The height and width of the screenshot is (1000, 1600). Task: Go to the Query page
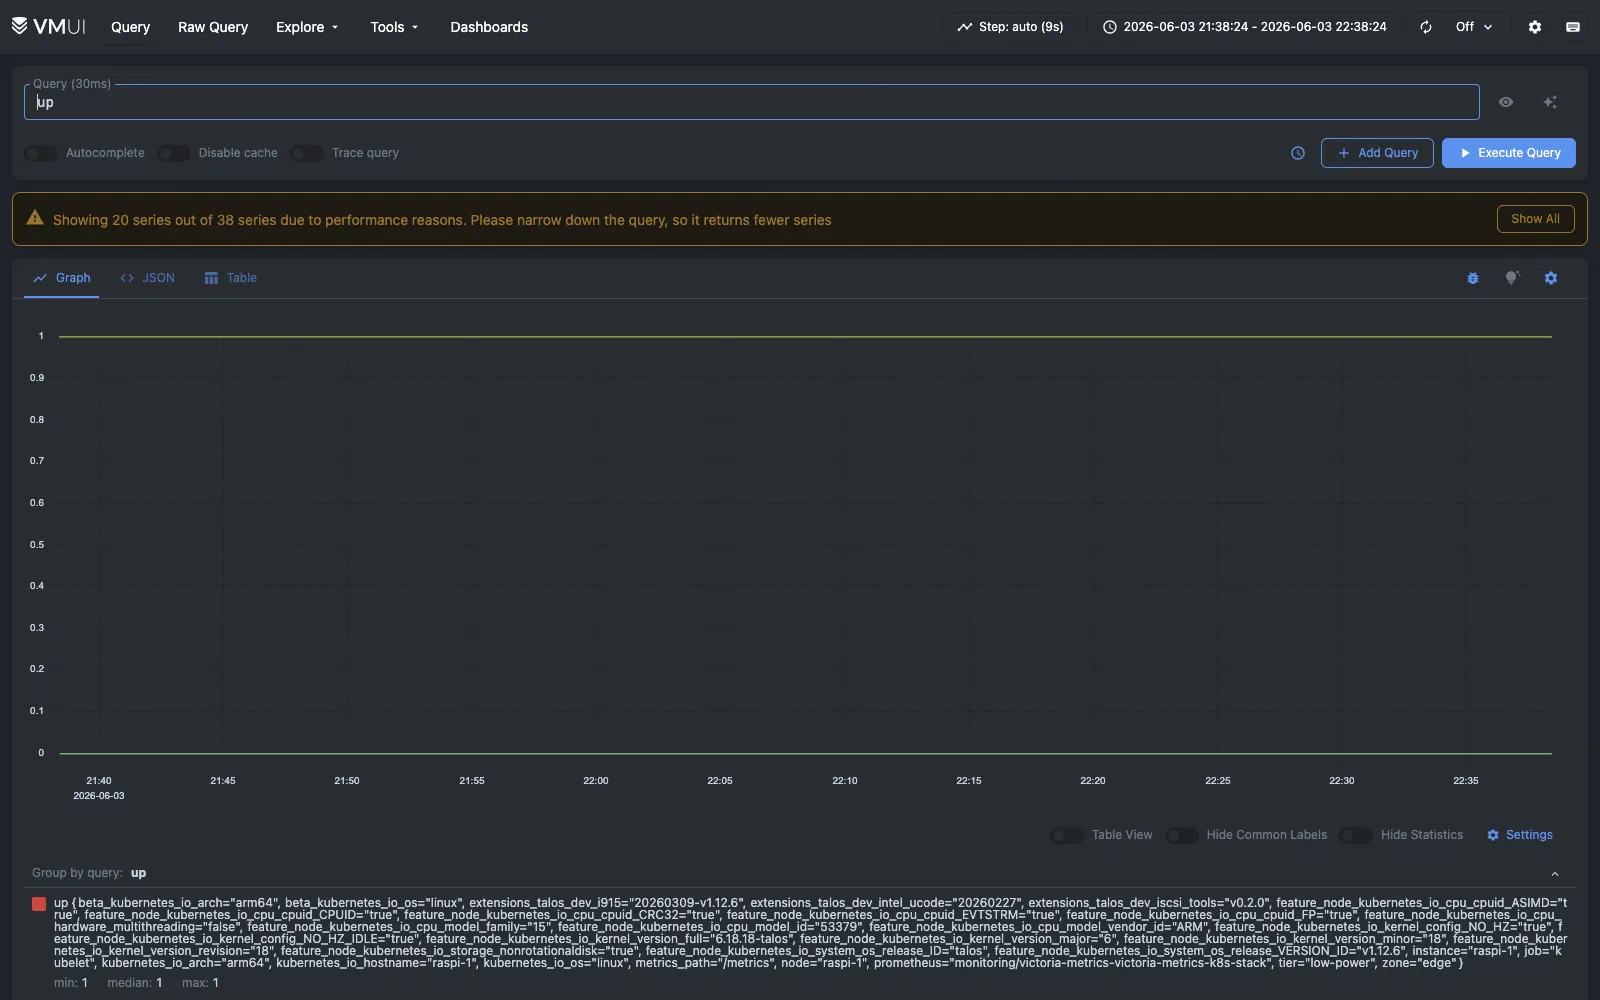130,27
